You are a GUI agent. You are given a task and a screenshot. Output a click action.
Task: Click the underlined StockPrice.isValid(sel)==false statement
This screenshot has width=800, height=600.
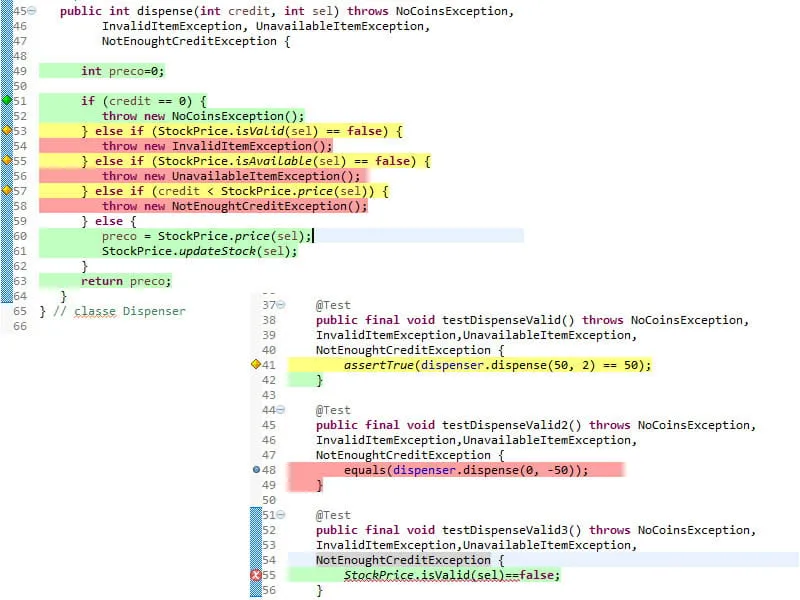tap(452, 575)
